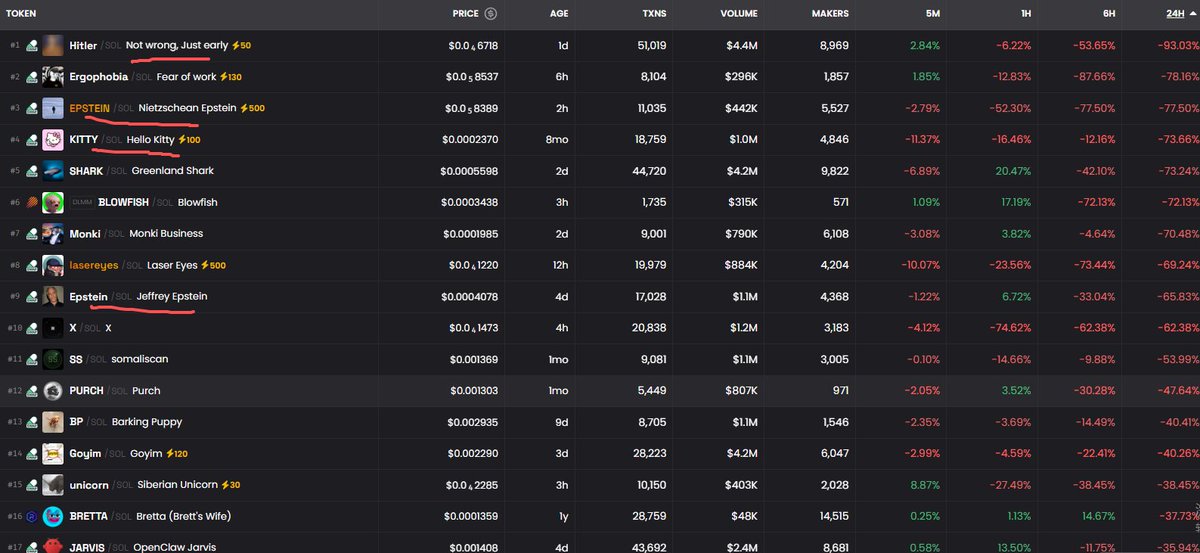Click the DLMM badge on the BLOWFISH row

click(82, 202)
